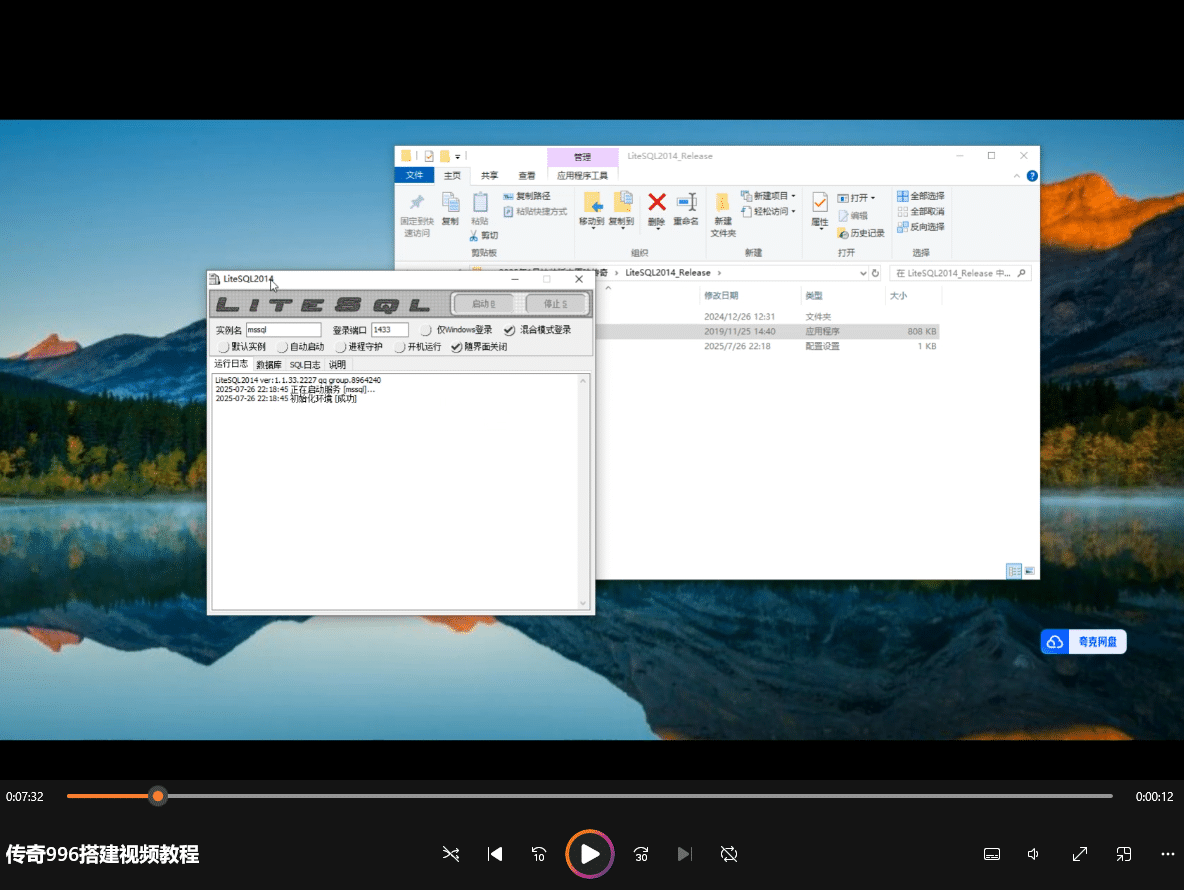Toggle repeat playback icon

[x=729, y=854]
